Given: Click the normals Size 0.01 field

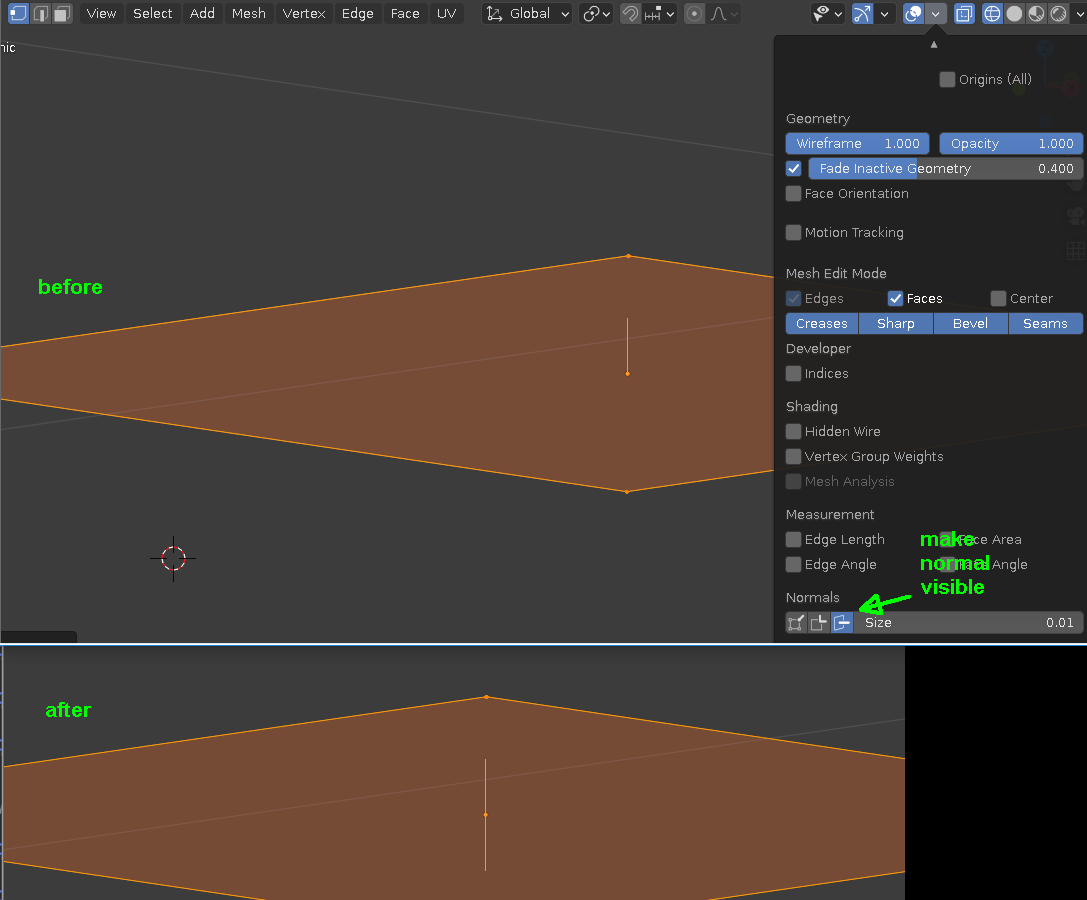Looking at the screenshot, I should (968, 623).
